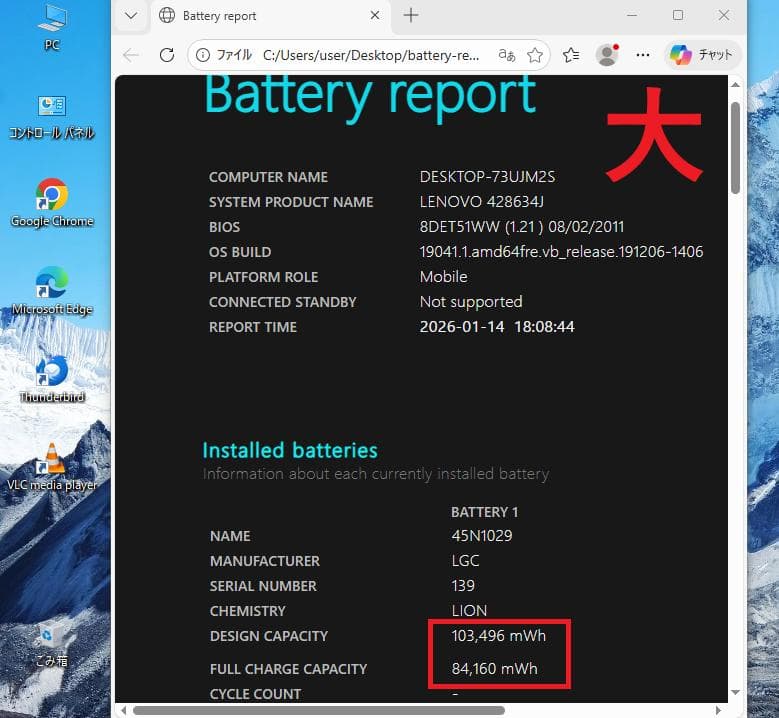
Task: Close the Edge browser window
Action: (x=724, y=15)
